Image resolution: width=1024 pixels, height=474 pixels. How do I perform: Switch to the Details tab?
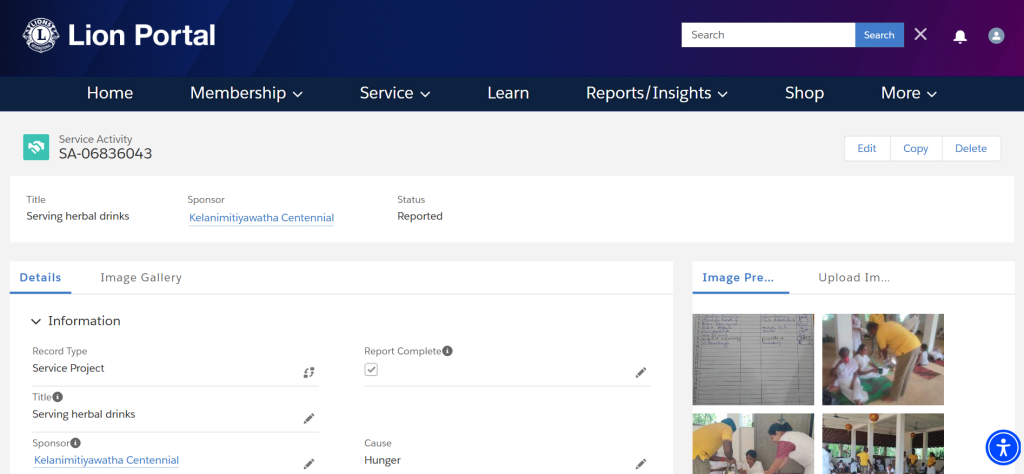tap(40, 277)
